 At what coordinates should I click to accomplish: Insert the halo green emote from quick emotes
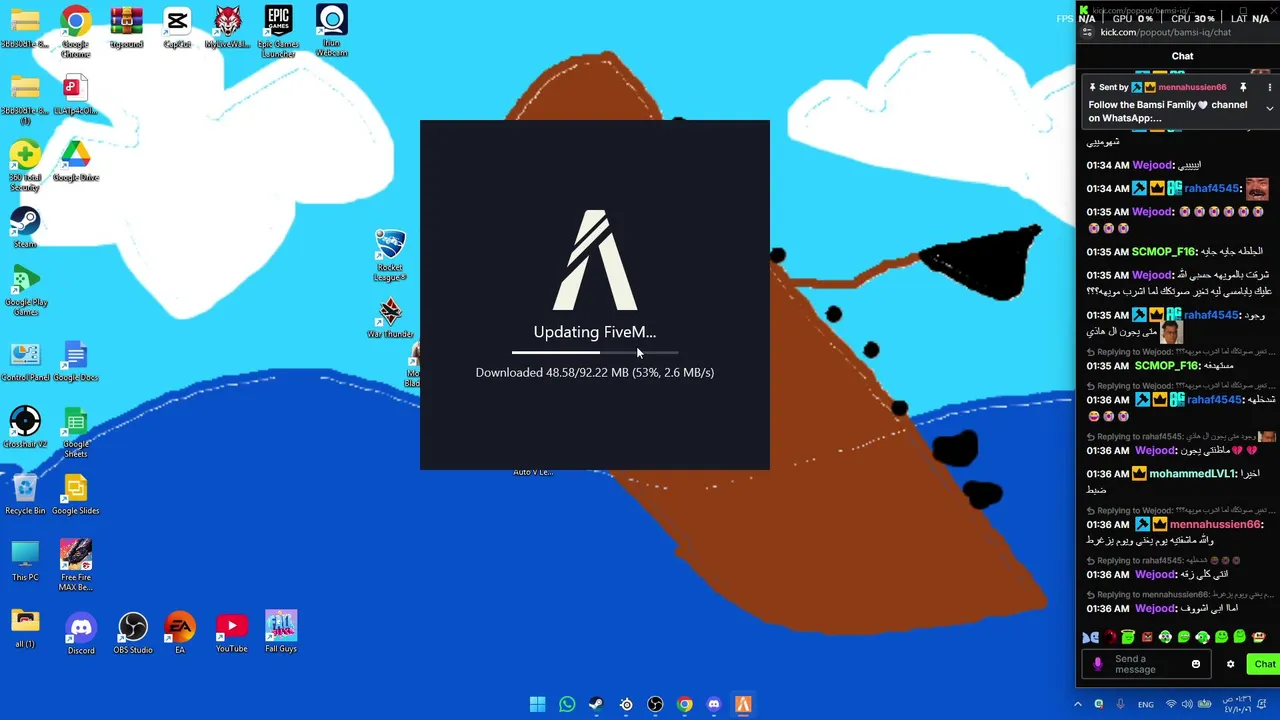tap(1128, 637)
